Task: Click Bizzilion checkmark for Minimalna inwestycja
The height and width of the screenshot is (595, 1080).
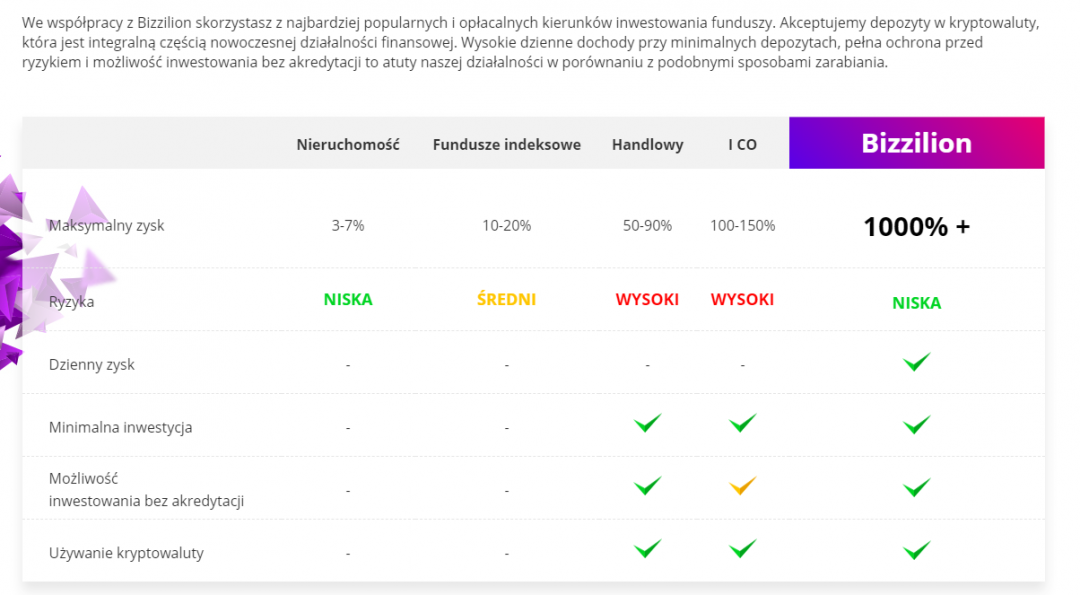Action: [x=916, y=426]
